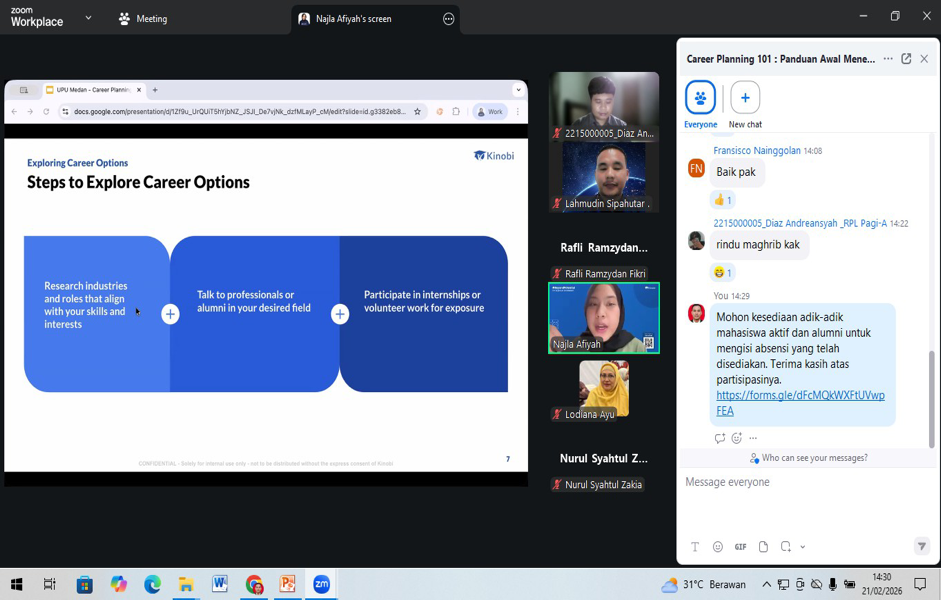Click the file attachment icon in chat

763,547
